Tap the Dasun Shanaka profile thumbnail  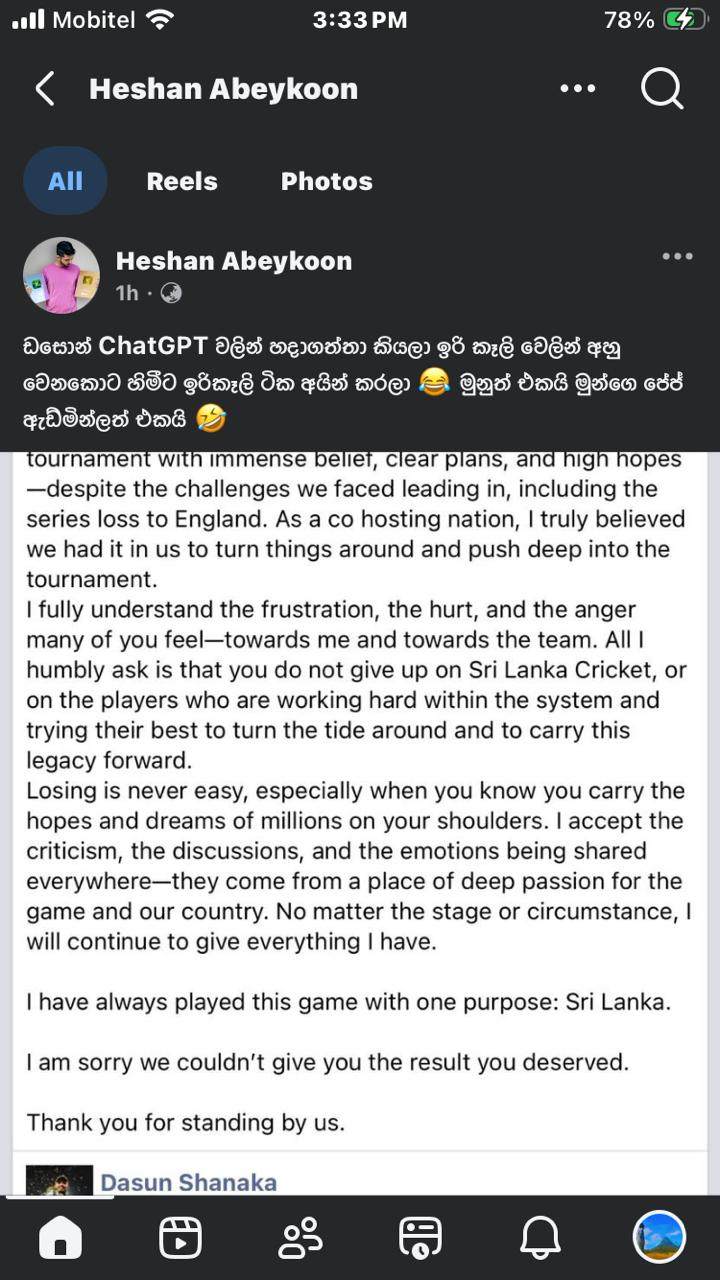(x=59, y=1180)
